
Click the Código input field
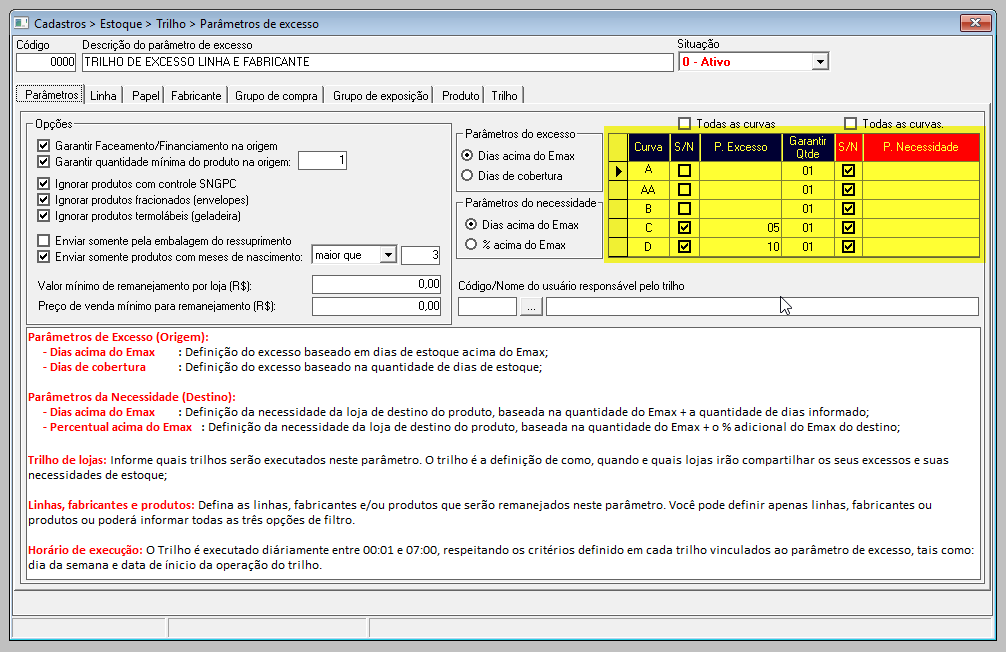tap(46, 62)
